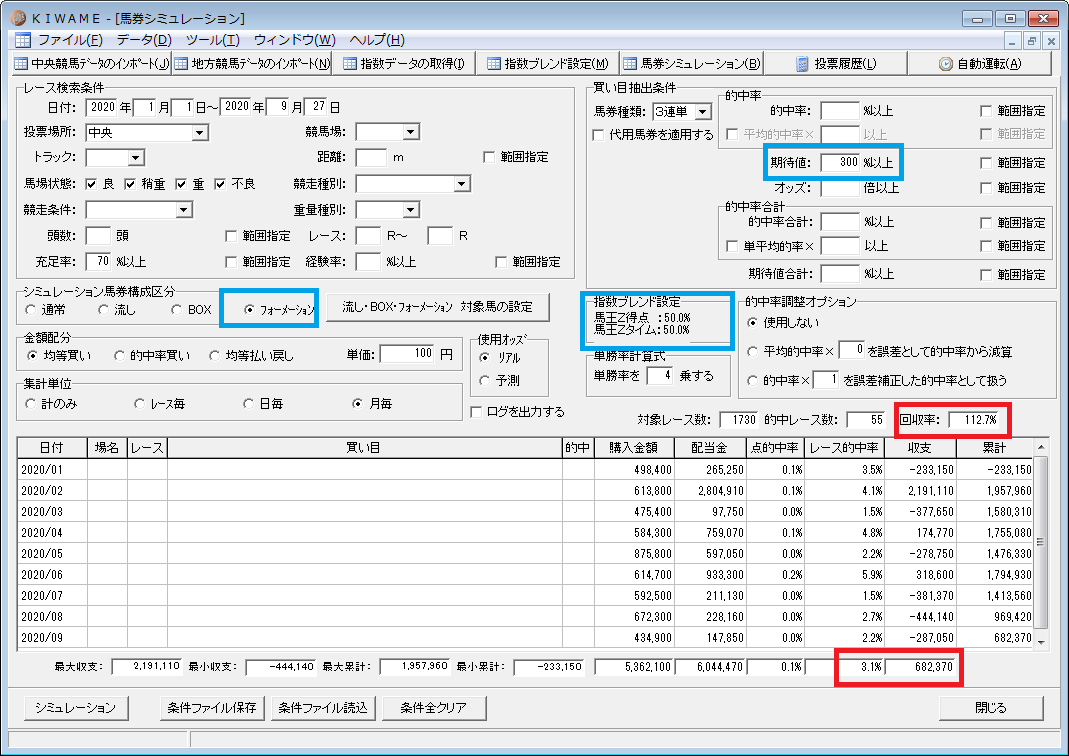
Task: Select the フォーメーション radio button
Action: click(x=250, y=309)
